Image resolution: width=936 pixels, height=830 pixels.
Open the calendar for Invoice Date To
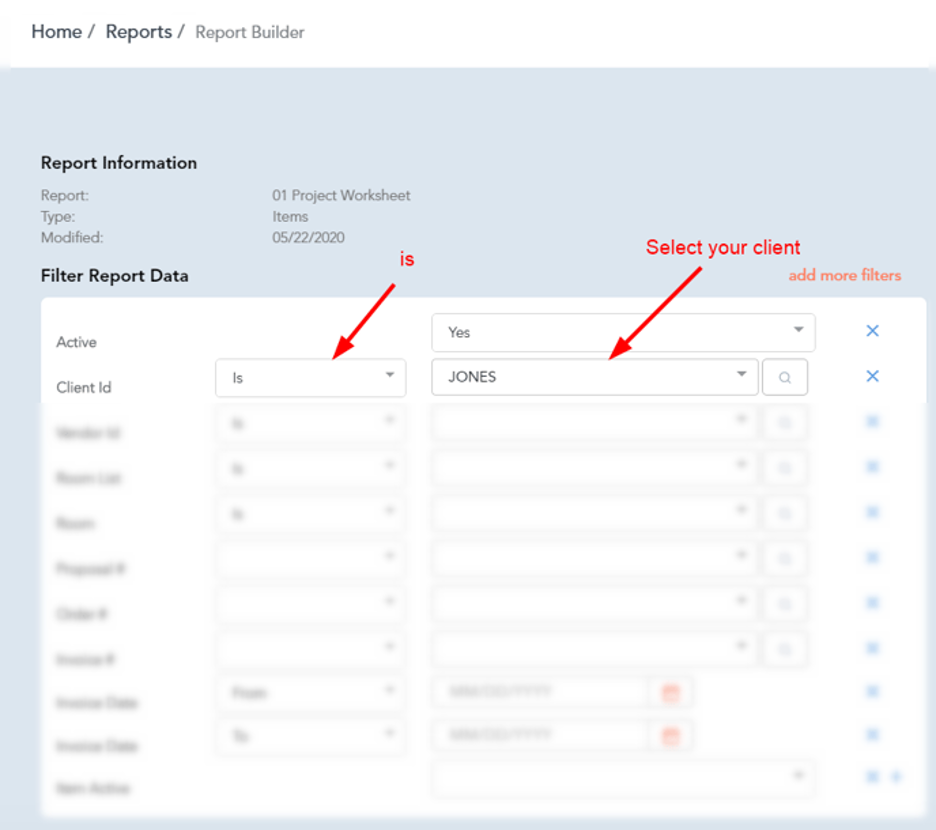[671, 736]
